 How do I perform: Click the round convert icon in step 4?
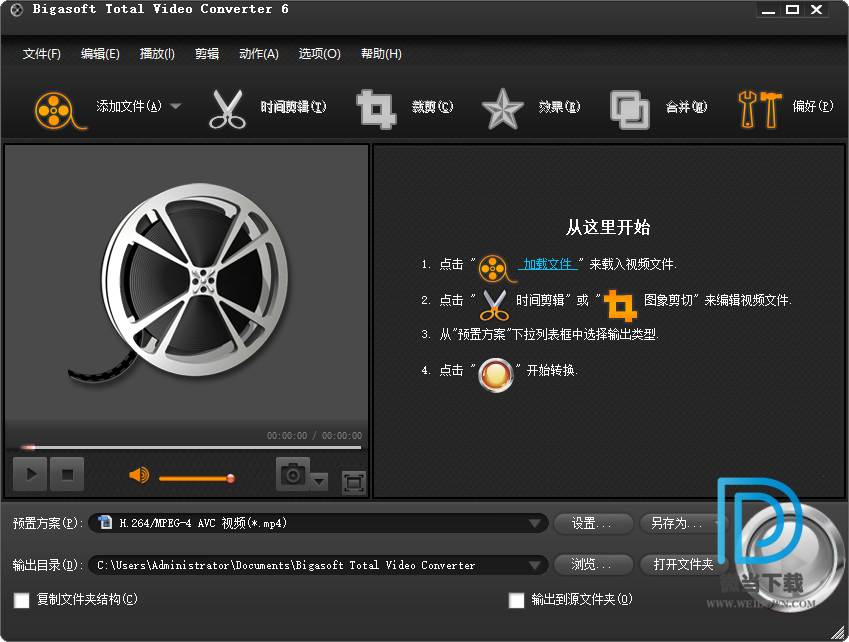point(495,375)
